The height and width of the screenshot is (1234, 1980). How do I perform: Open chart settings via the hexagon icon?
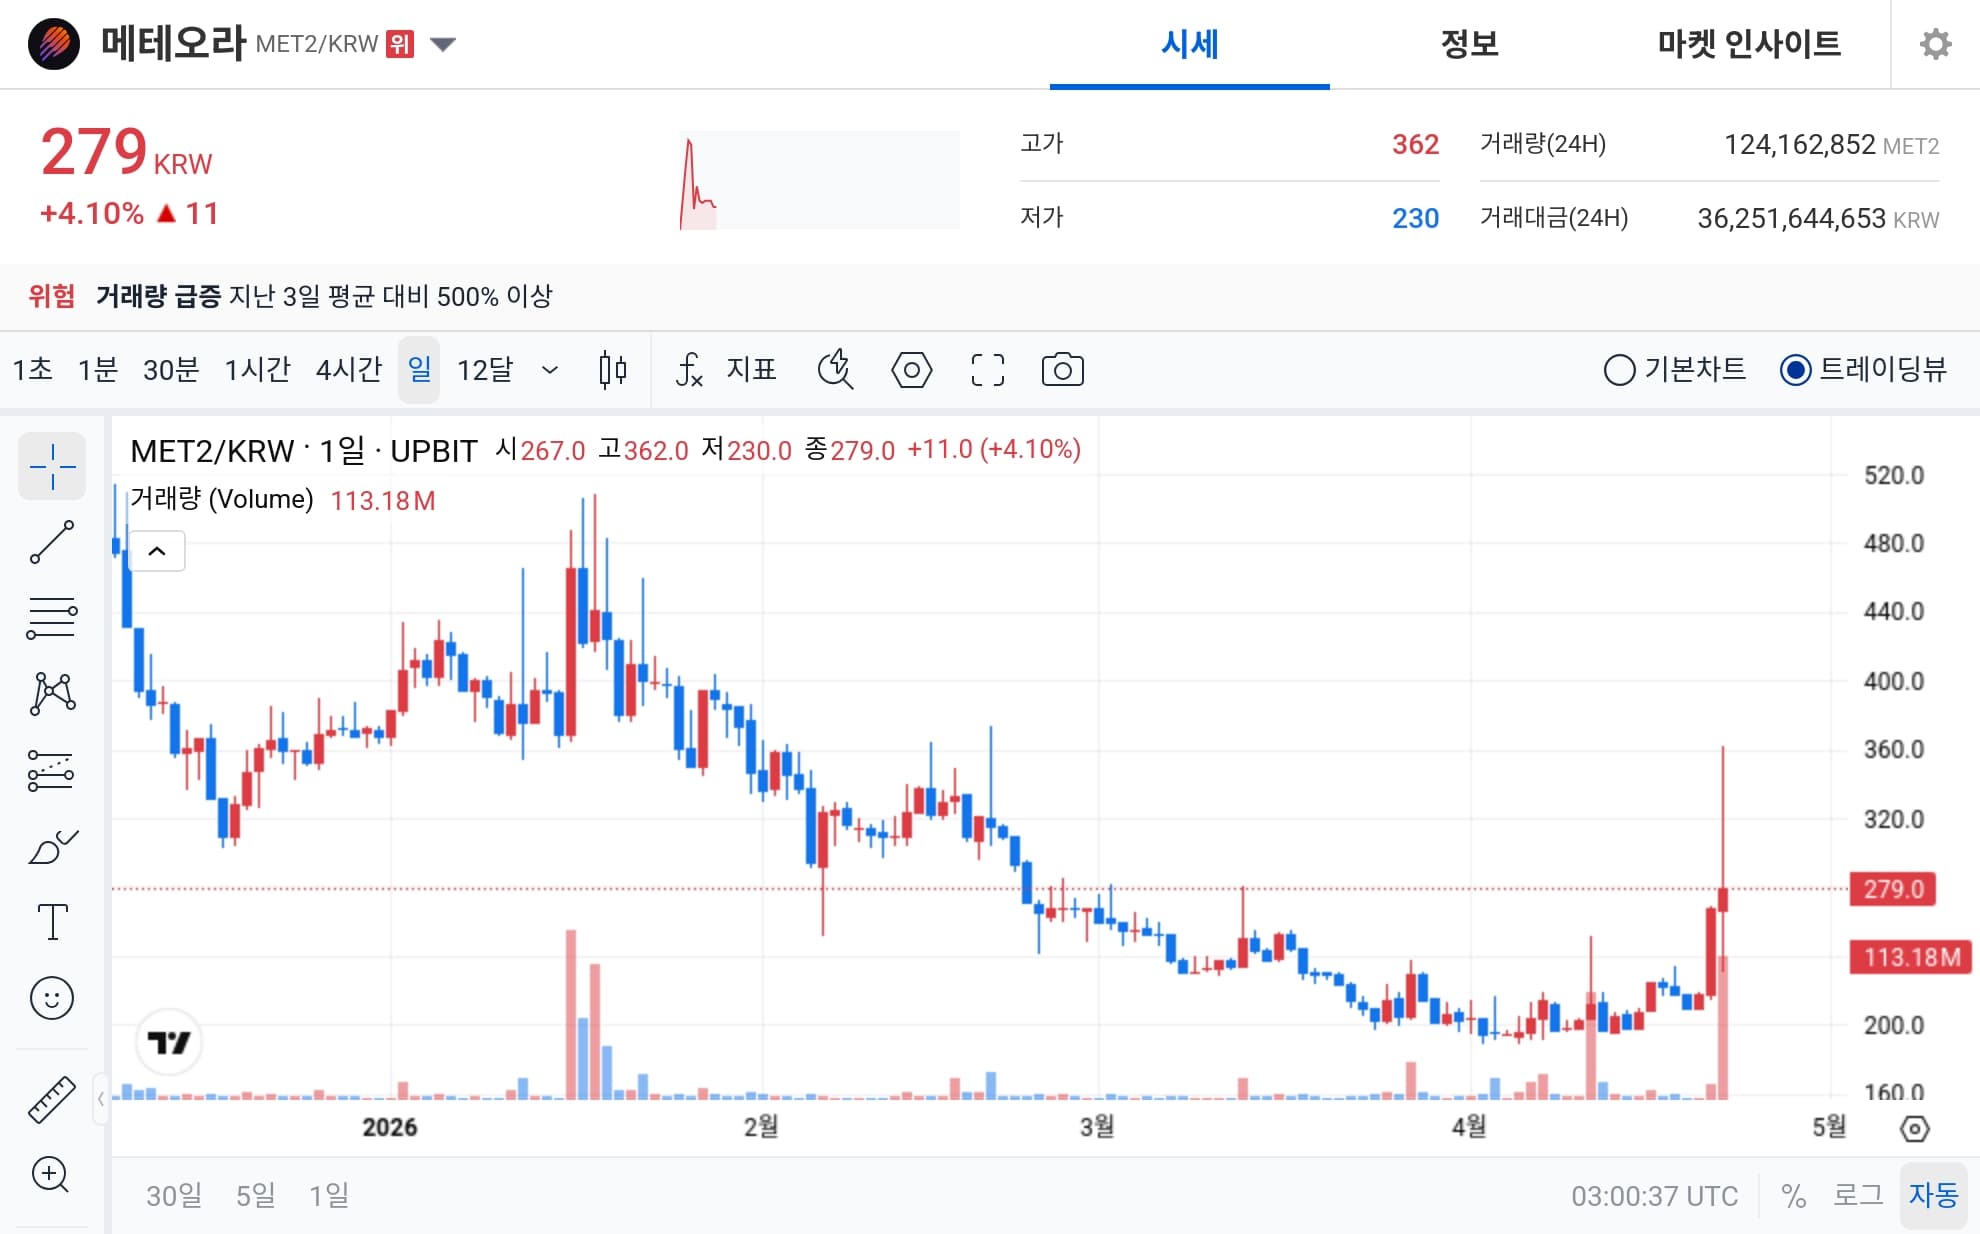point(911,369)
